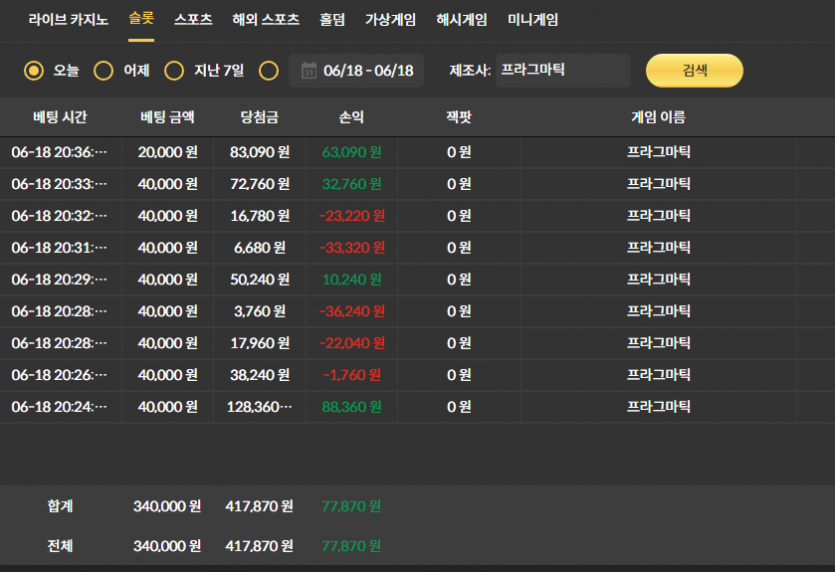
Task: Open the 해외 스포츠 tab
Action: [x=266, y=20]
